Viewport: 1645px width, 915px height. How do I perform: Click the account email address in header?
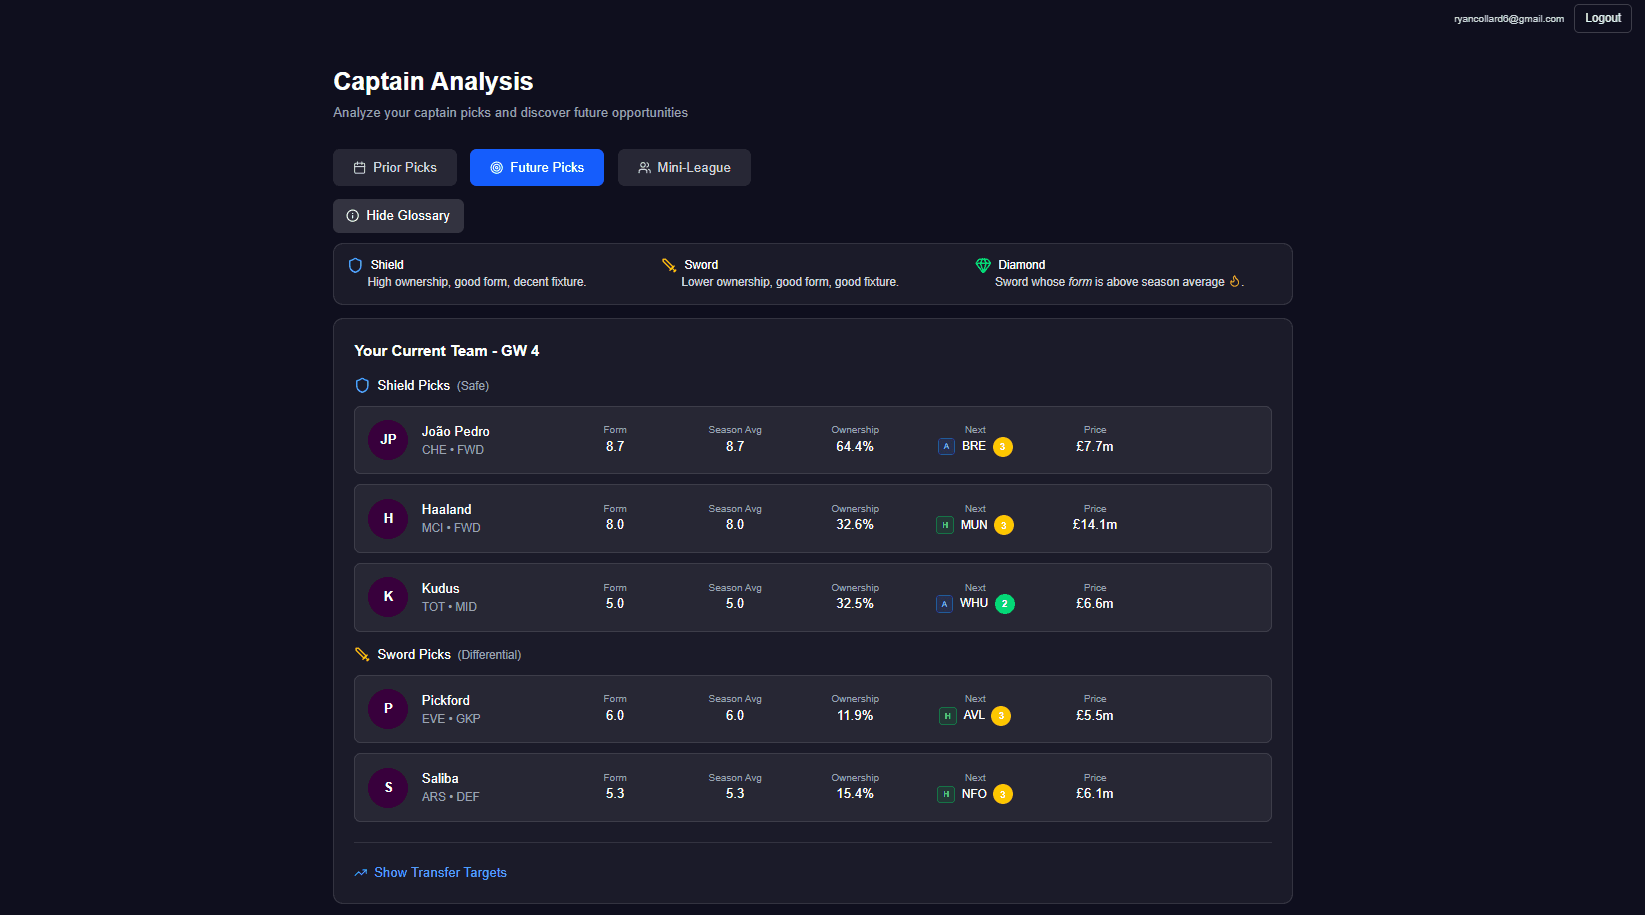1508,19
